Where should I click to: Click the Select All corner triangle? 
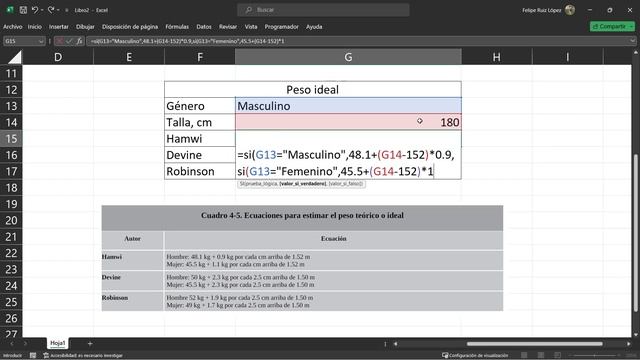click(x=14, y=57)
